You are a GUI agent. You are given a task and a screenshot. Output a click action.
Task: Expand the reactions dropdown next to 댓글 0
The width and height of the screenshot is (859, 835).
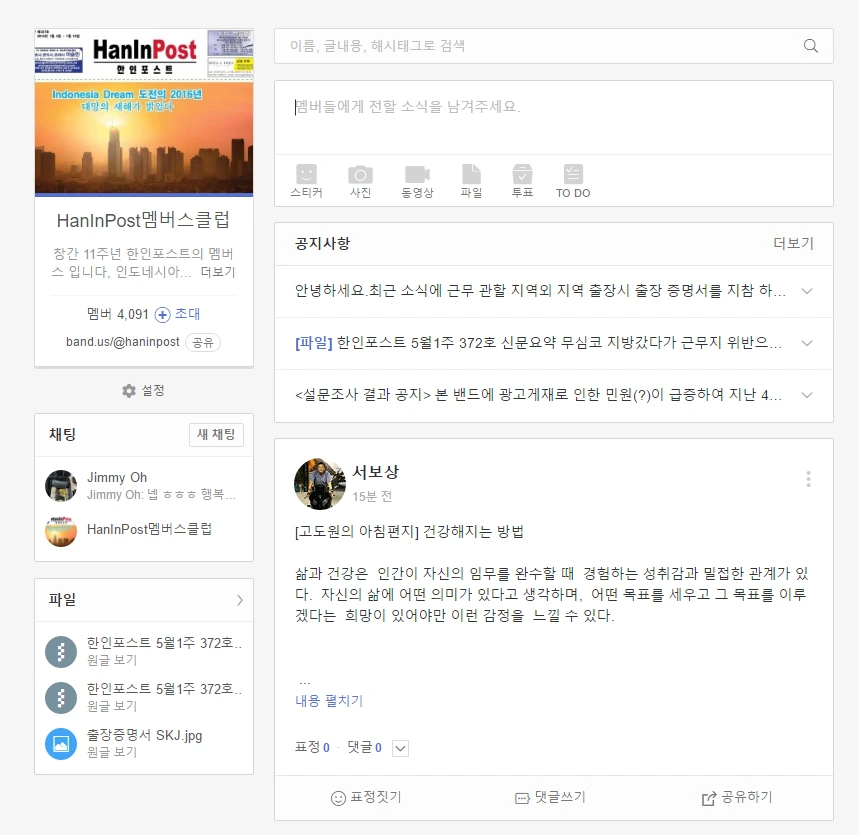400,748
